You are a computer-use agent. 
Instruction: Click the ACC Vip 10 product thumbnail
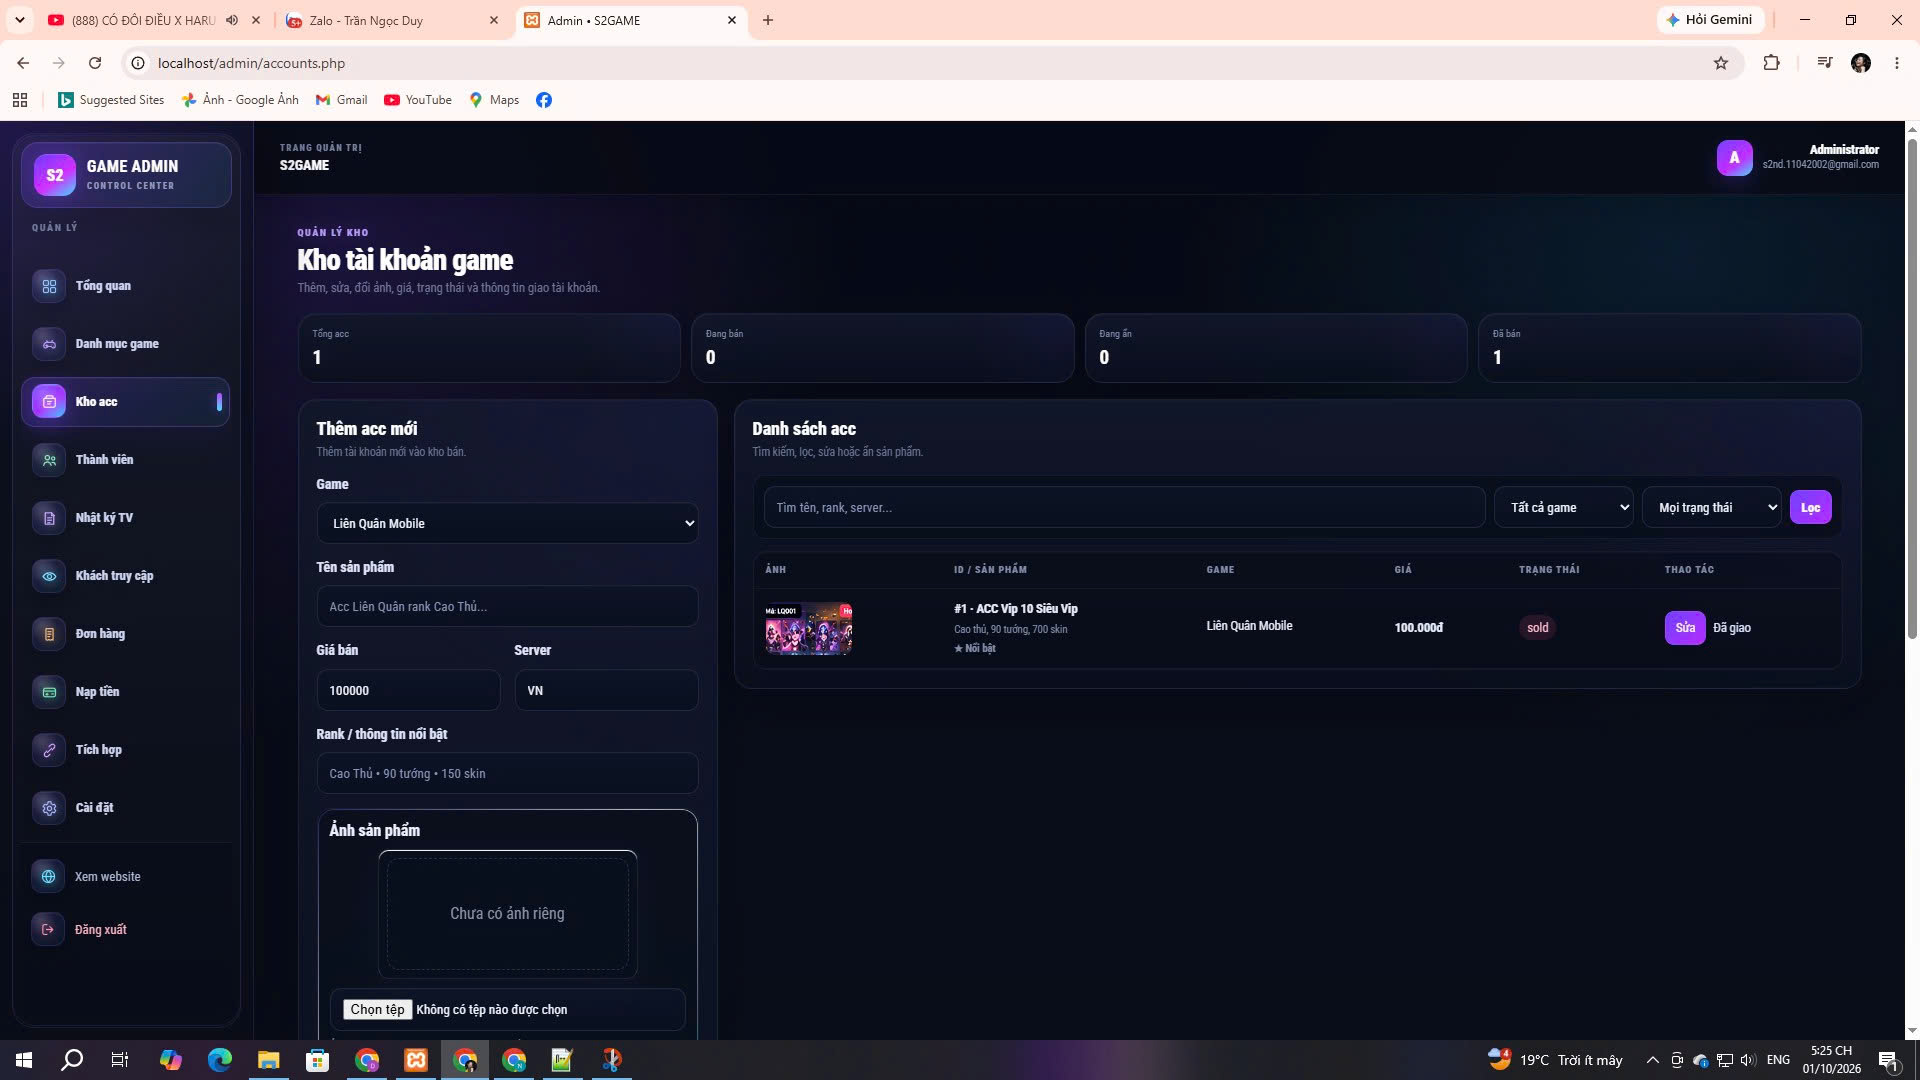tap(808, 629)
